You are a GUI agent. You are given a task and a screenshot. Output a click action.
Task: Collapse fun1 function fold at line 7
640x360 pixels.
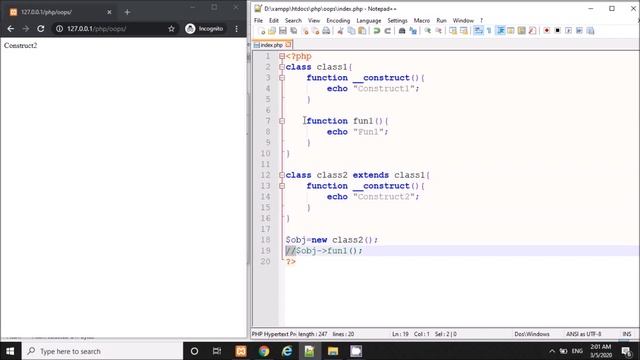pos(282,121)
